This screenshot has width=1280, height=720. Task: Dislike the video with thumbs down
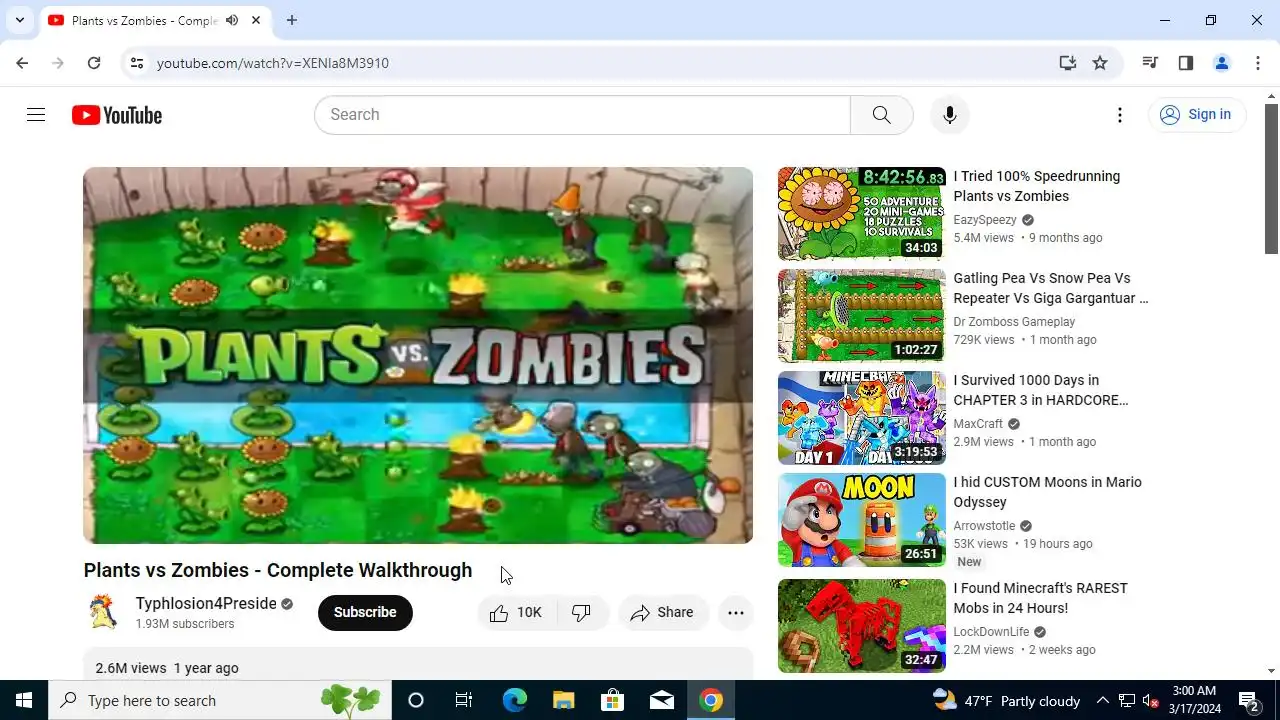(x=581, y=613)
